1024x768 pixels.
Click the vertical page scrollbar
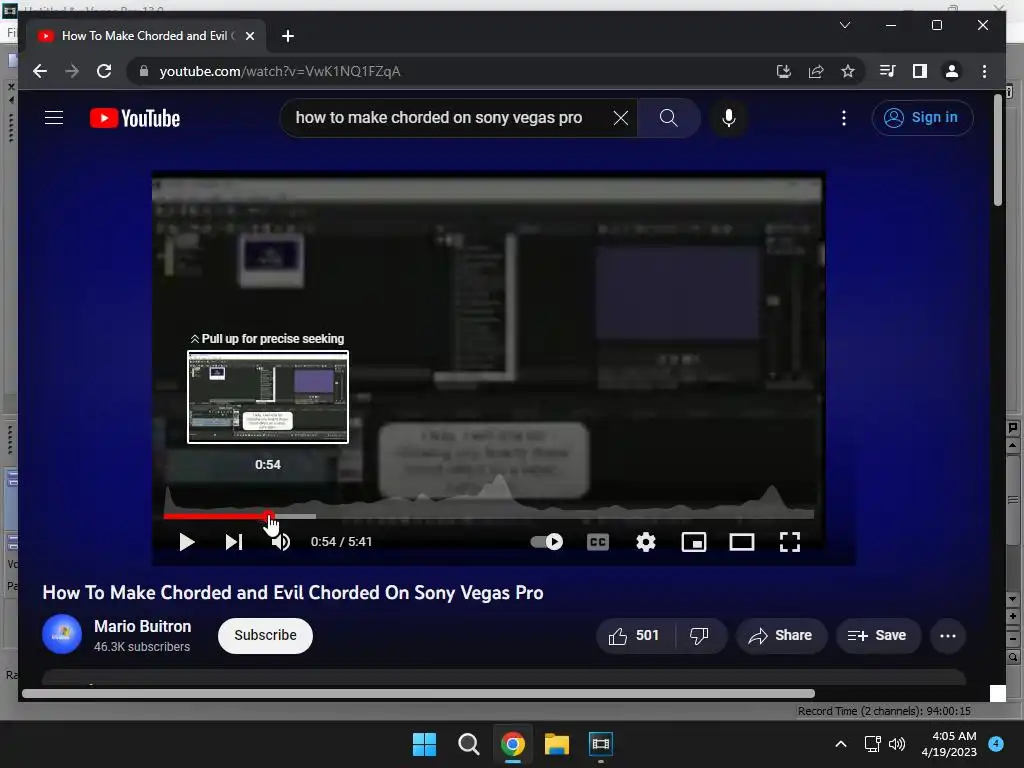click(998, 150)
